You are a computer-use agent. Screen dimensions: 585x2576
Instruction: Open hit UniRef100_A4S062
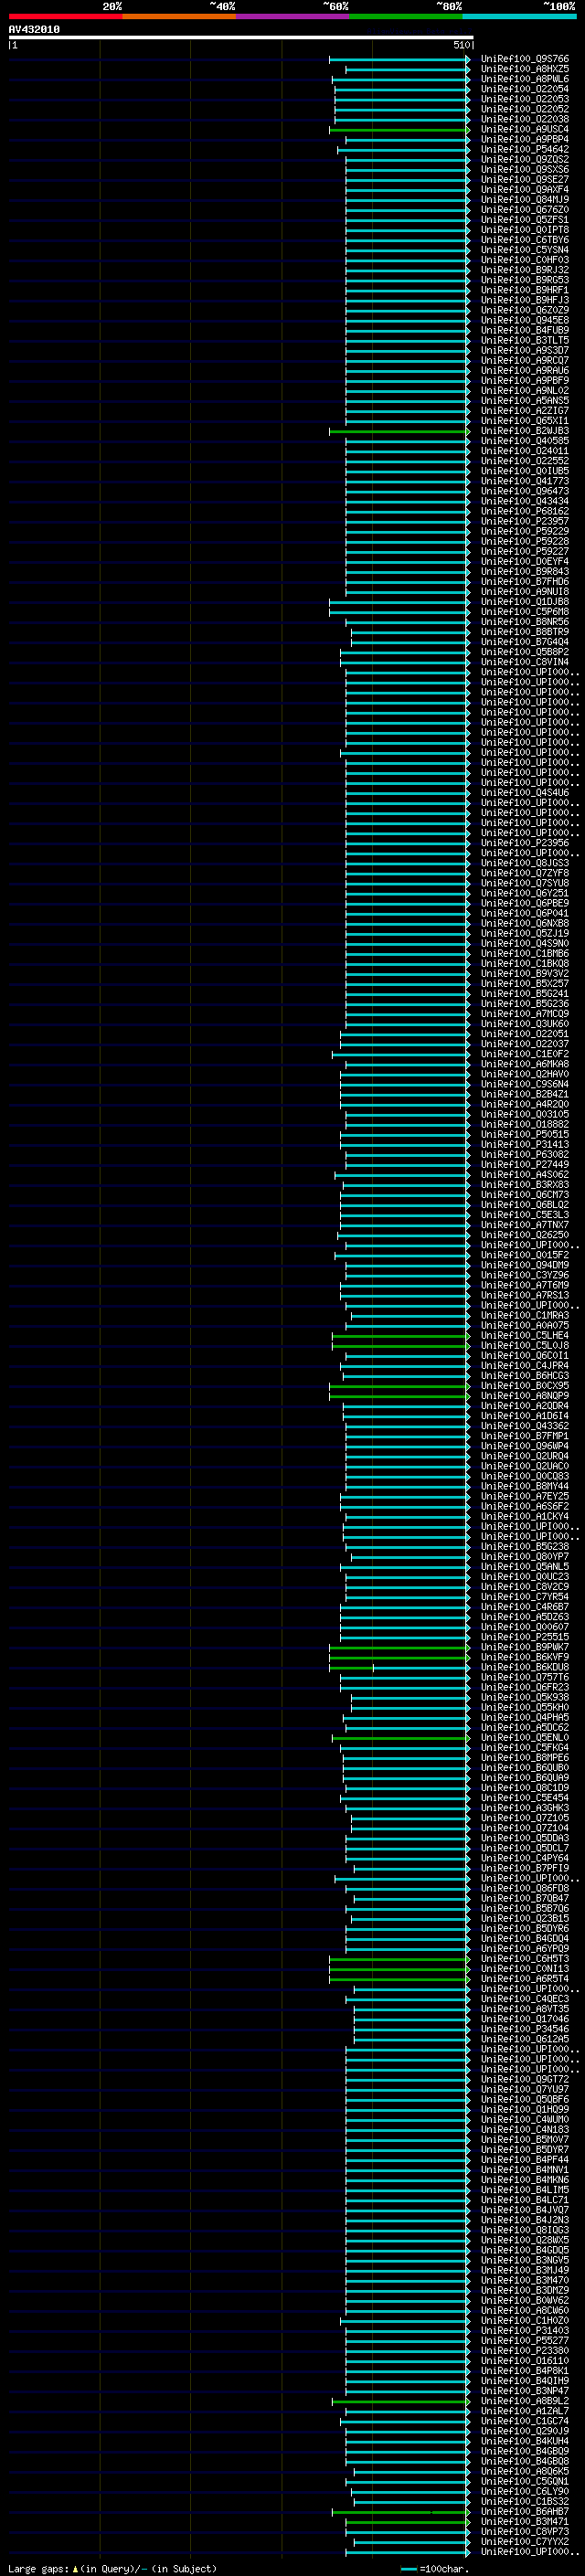pos(524,1175)
